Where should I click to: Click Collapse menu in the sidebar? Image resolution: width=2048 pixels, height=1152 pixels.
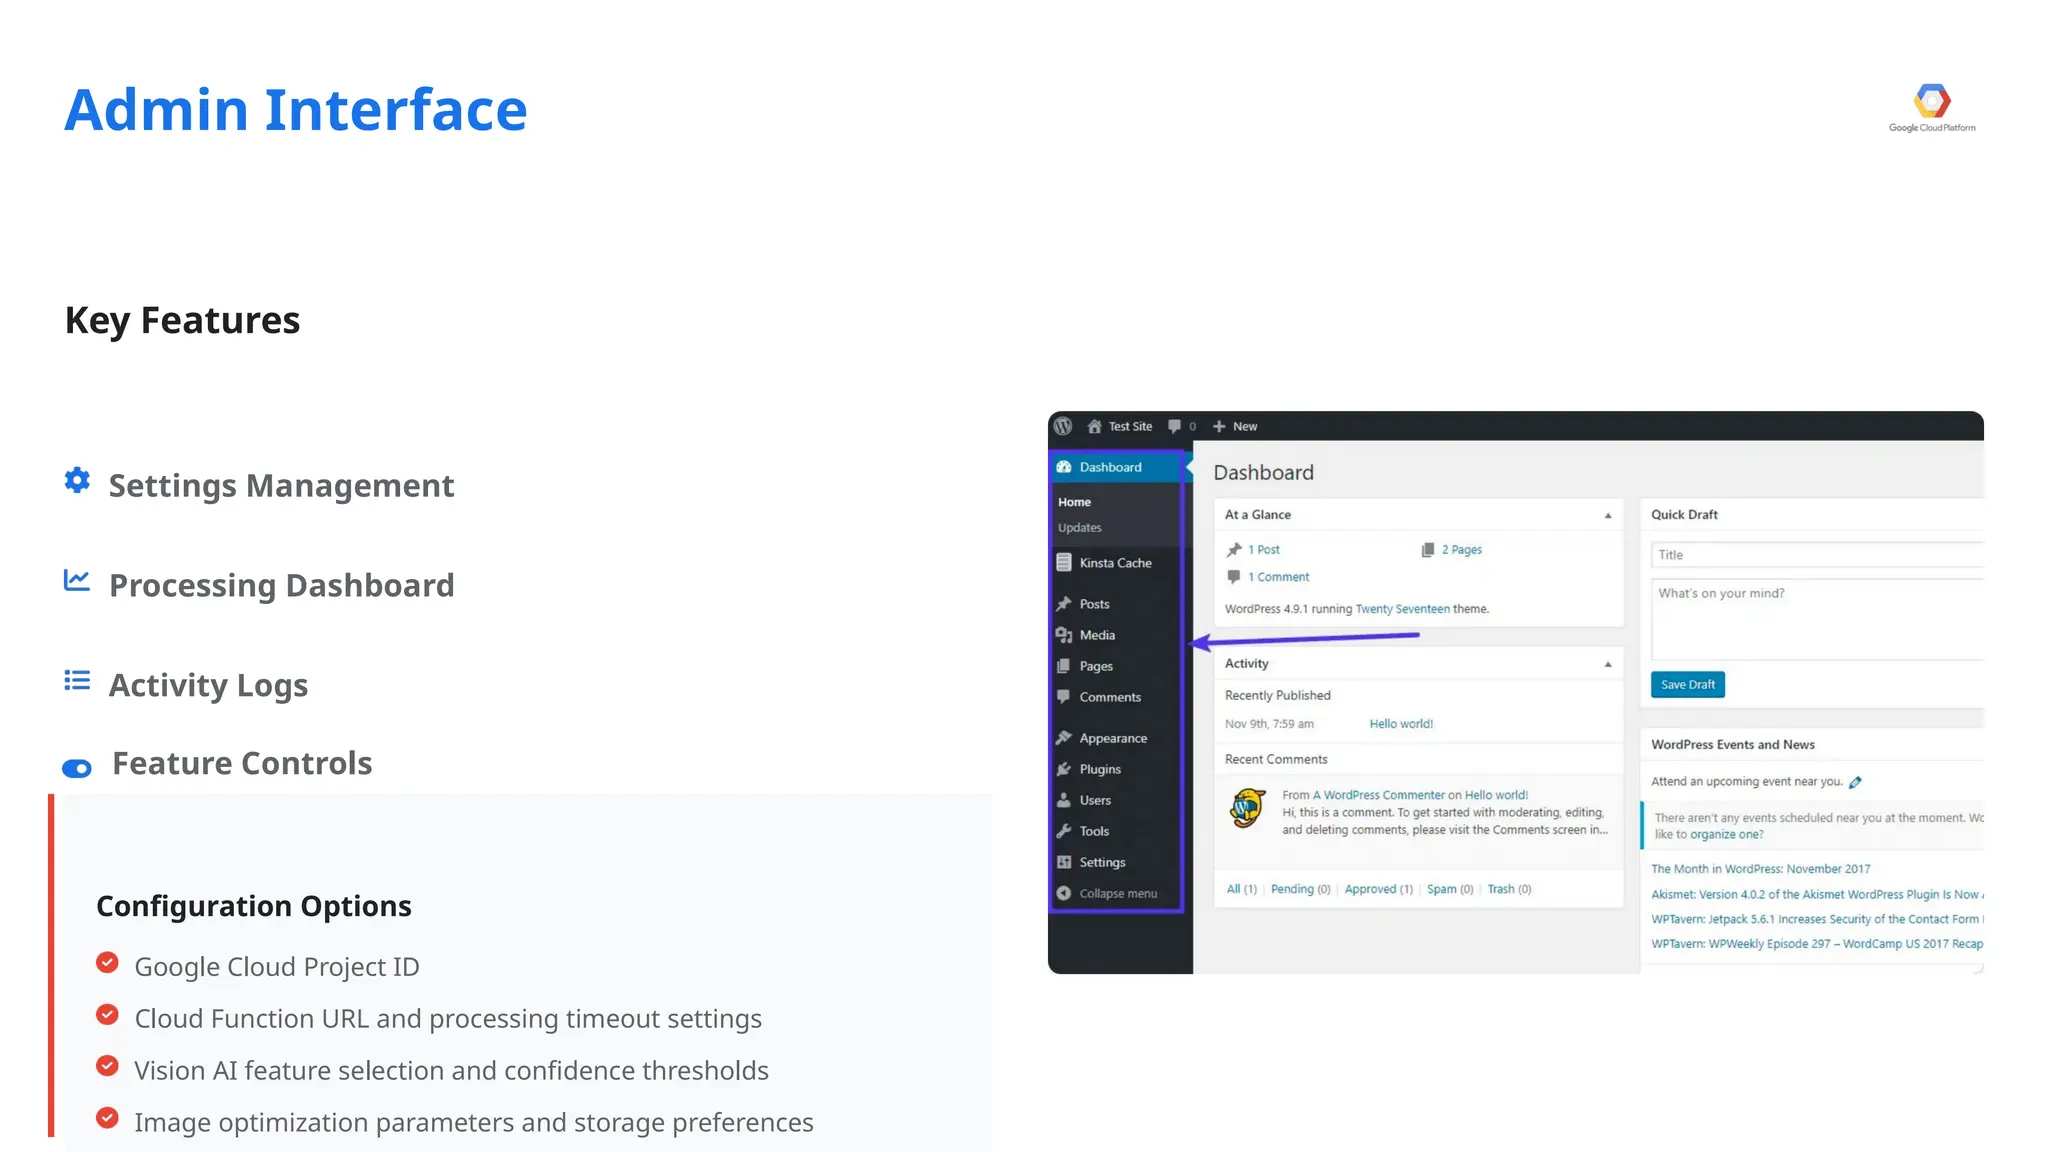tap(1117, 894)
